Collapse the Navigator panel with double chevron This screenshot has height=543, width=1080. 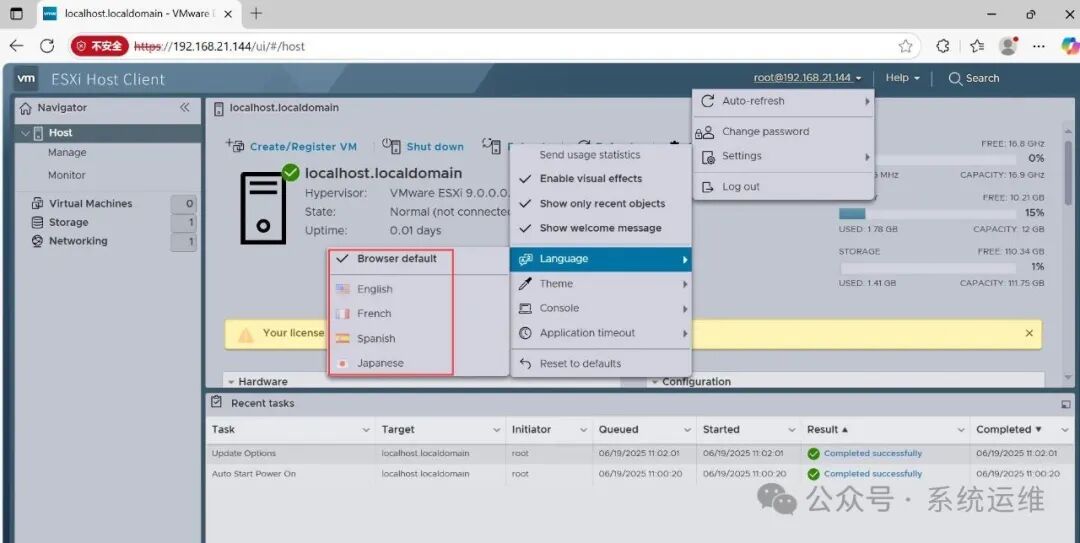tap(185, 107)
